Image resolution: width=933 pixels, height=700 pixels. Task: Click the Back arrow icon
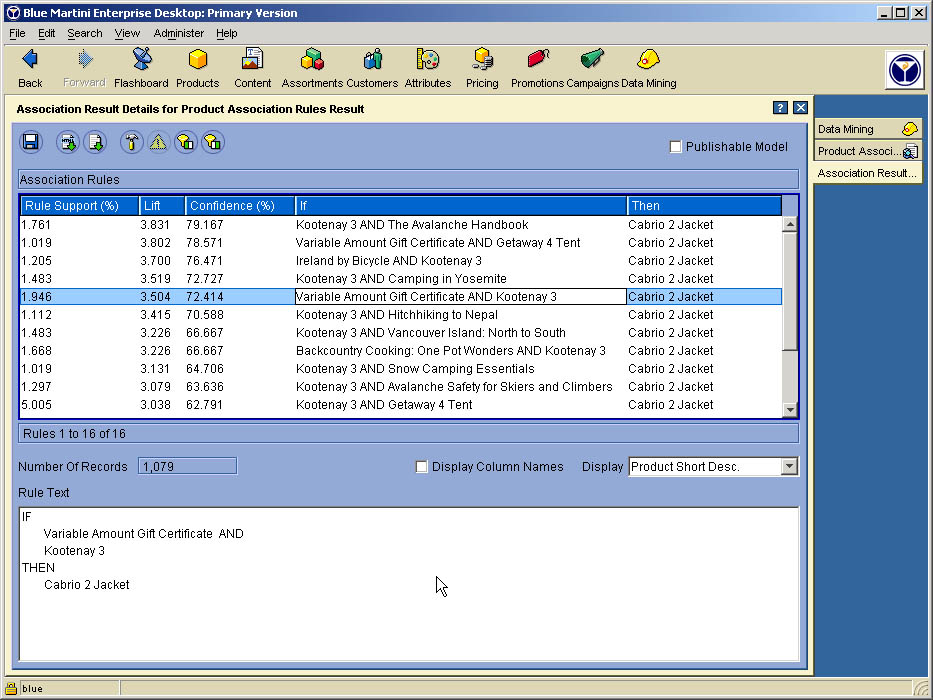pos(30,59)
